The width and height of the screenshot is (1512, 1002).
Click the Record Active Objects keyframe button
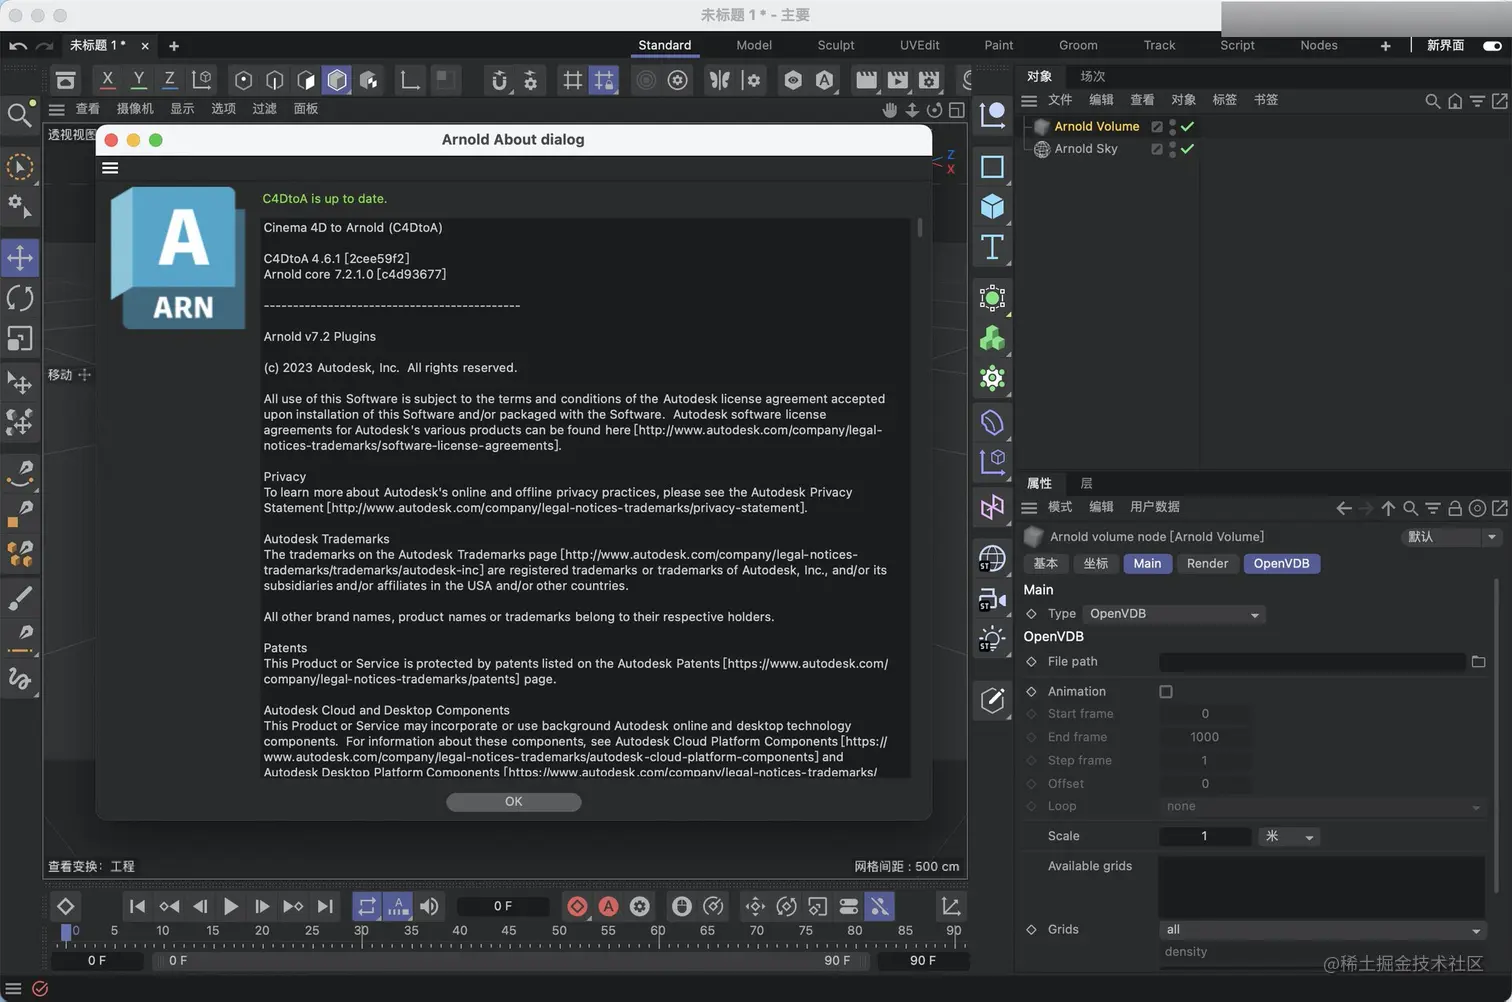click(x=577, y=906)
